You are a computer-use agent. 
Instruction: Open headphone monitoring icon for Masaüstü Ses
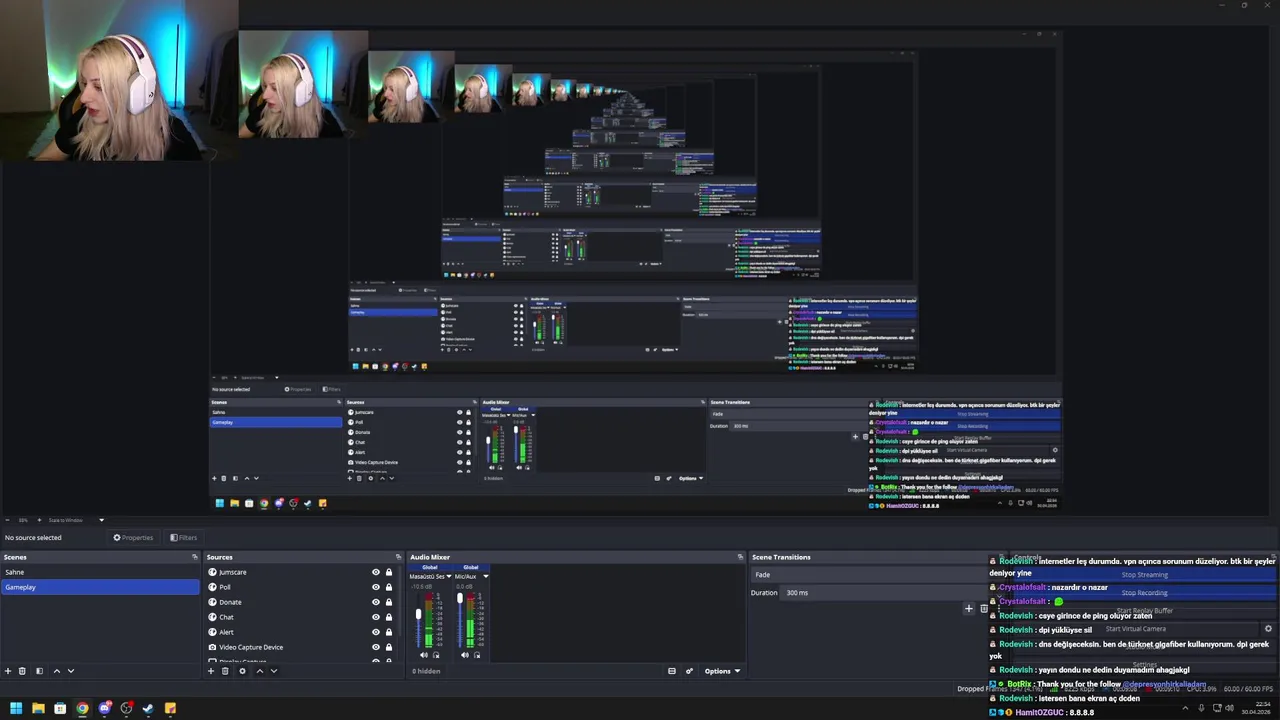coord(436,655)
